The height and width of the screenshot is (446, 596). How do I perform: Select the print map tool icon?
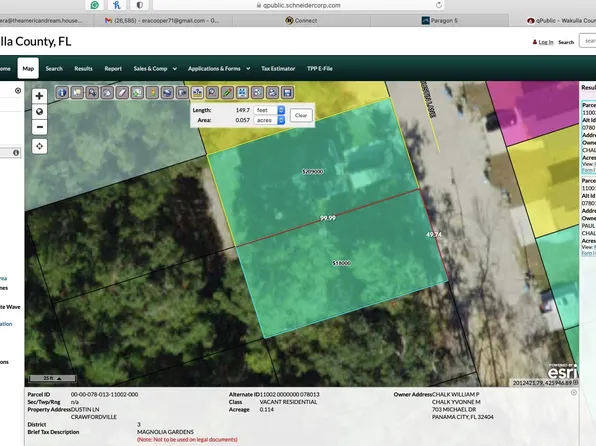167,92
